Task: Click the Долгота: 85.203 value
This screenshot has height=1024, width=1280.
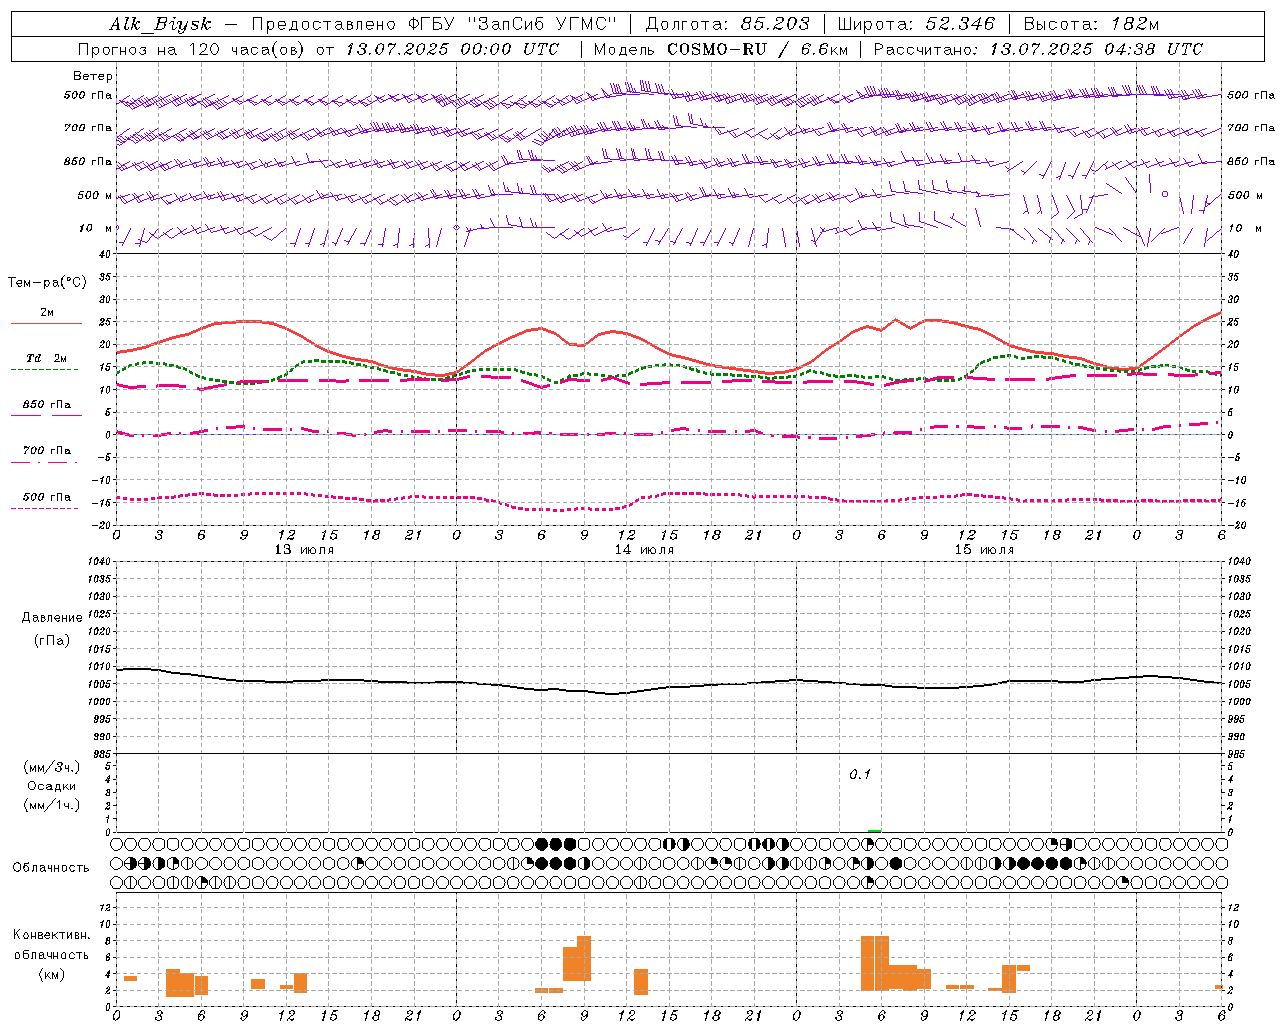Action: (x=727, y=24)
